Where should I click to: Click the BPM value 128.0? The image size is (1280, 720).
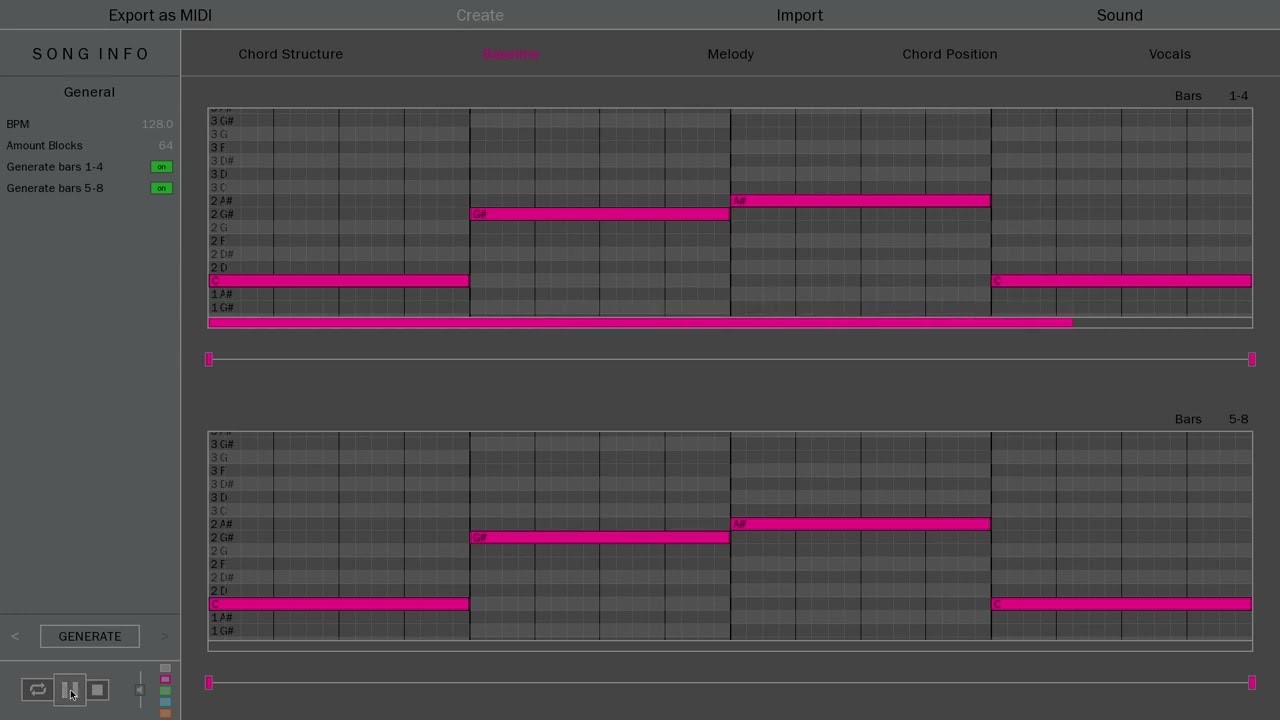pos(157,124)
